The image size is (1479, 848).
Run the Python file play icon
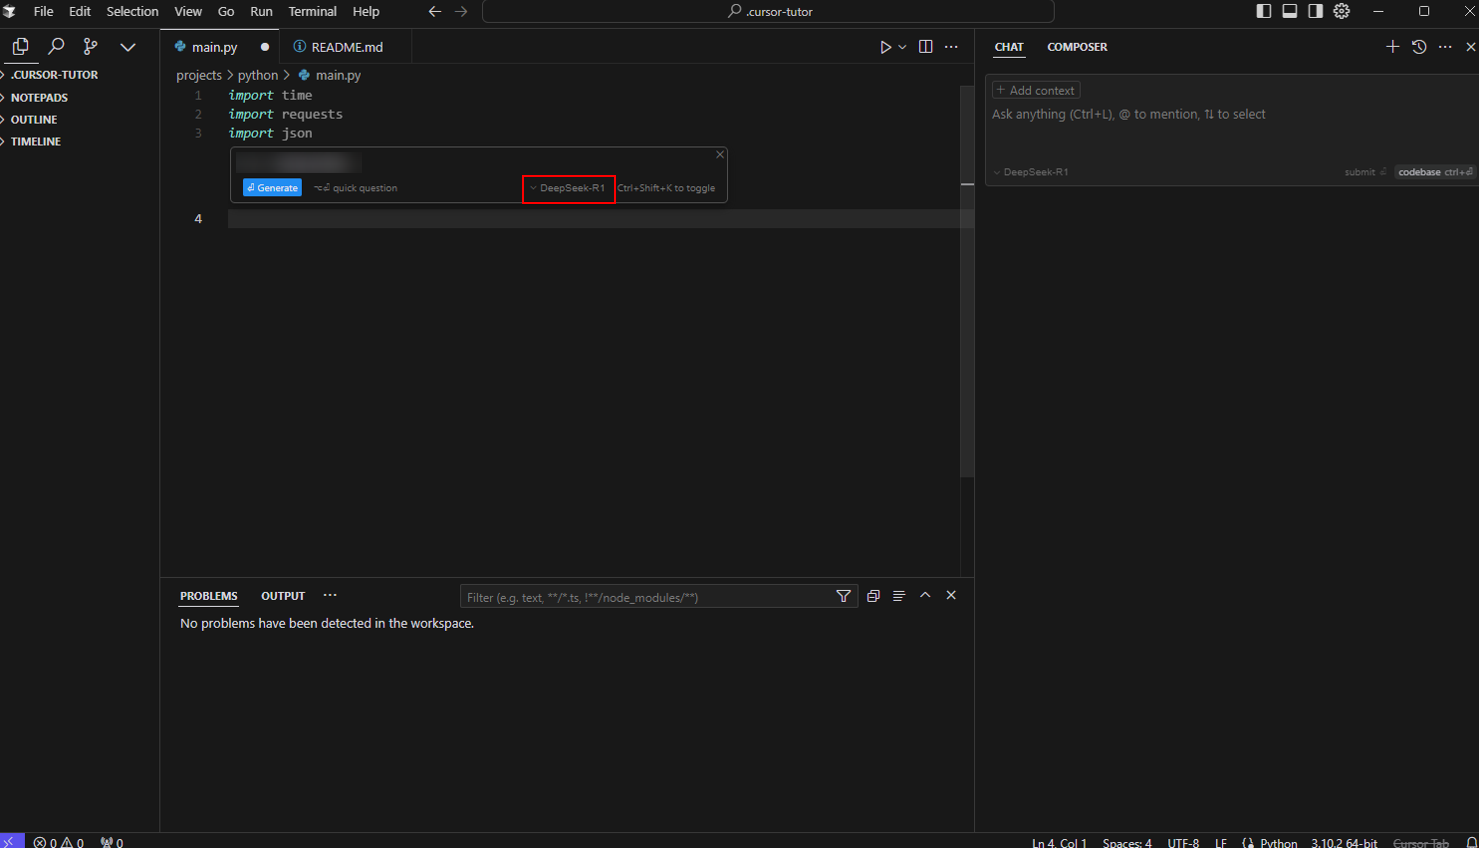pyautogui.click(x=885, y=47)
